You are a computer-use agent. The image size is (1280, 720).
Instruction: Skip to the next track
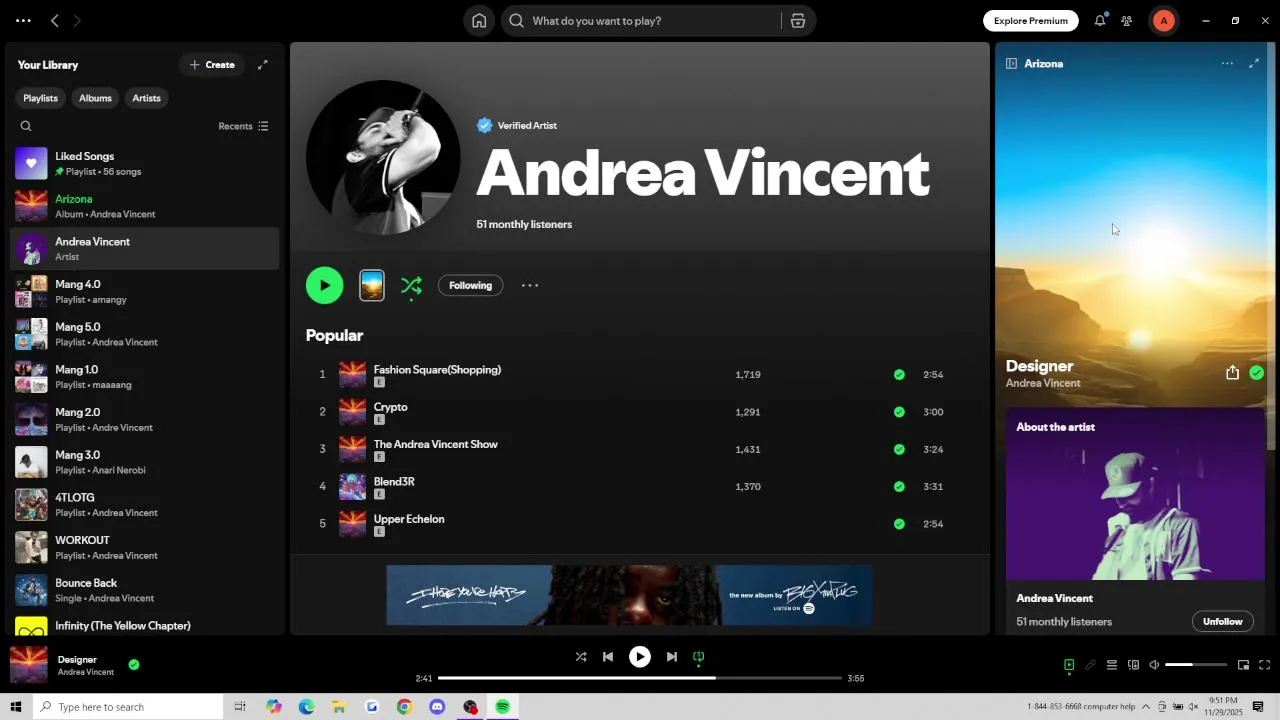click(672, 657)
